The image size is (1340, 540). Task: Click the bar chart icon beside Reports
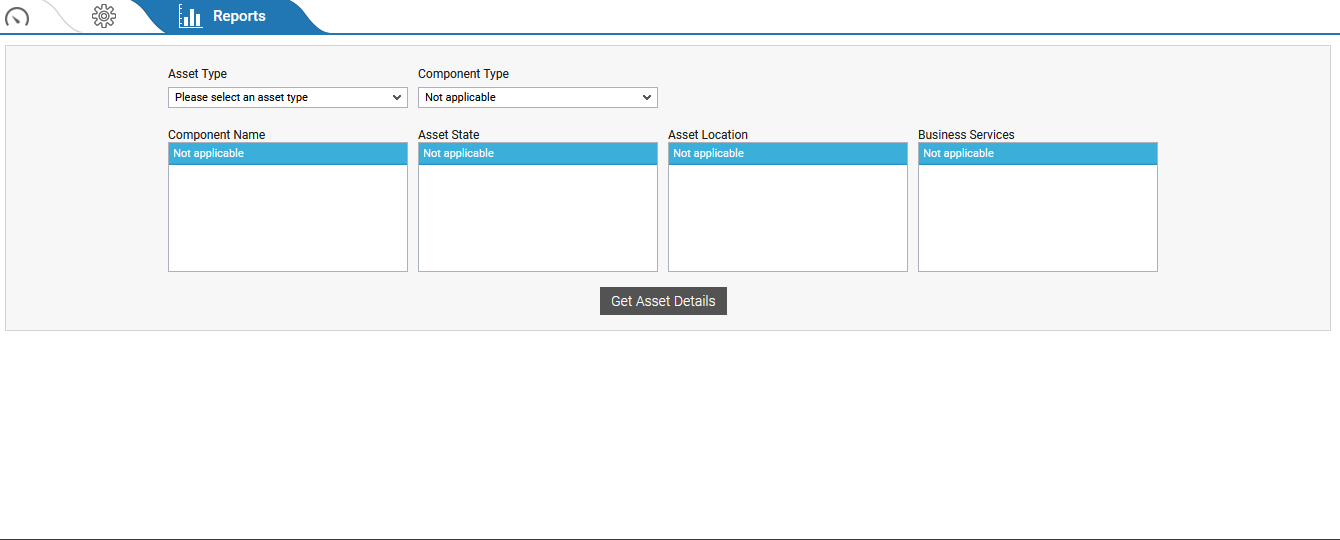click(x=190, y=16)
